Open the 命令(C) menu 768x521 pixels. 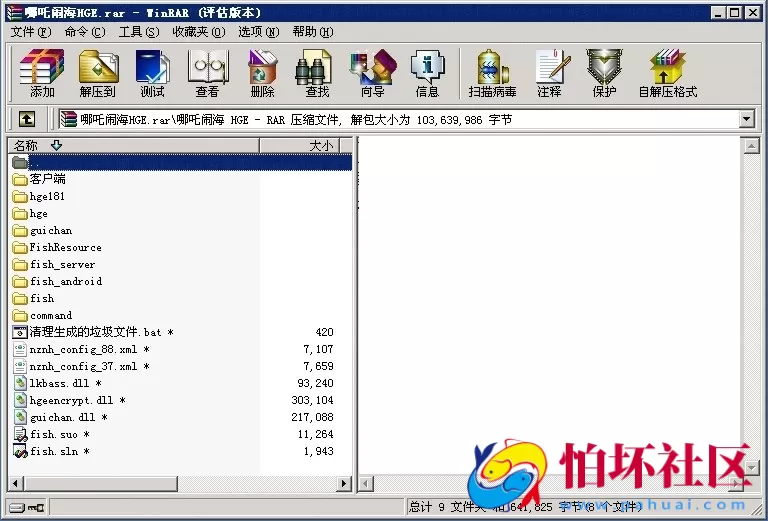point(85,32)
